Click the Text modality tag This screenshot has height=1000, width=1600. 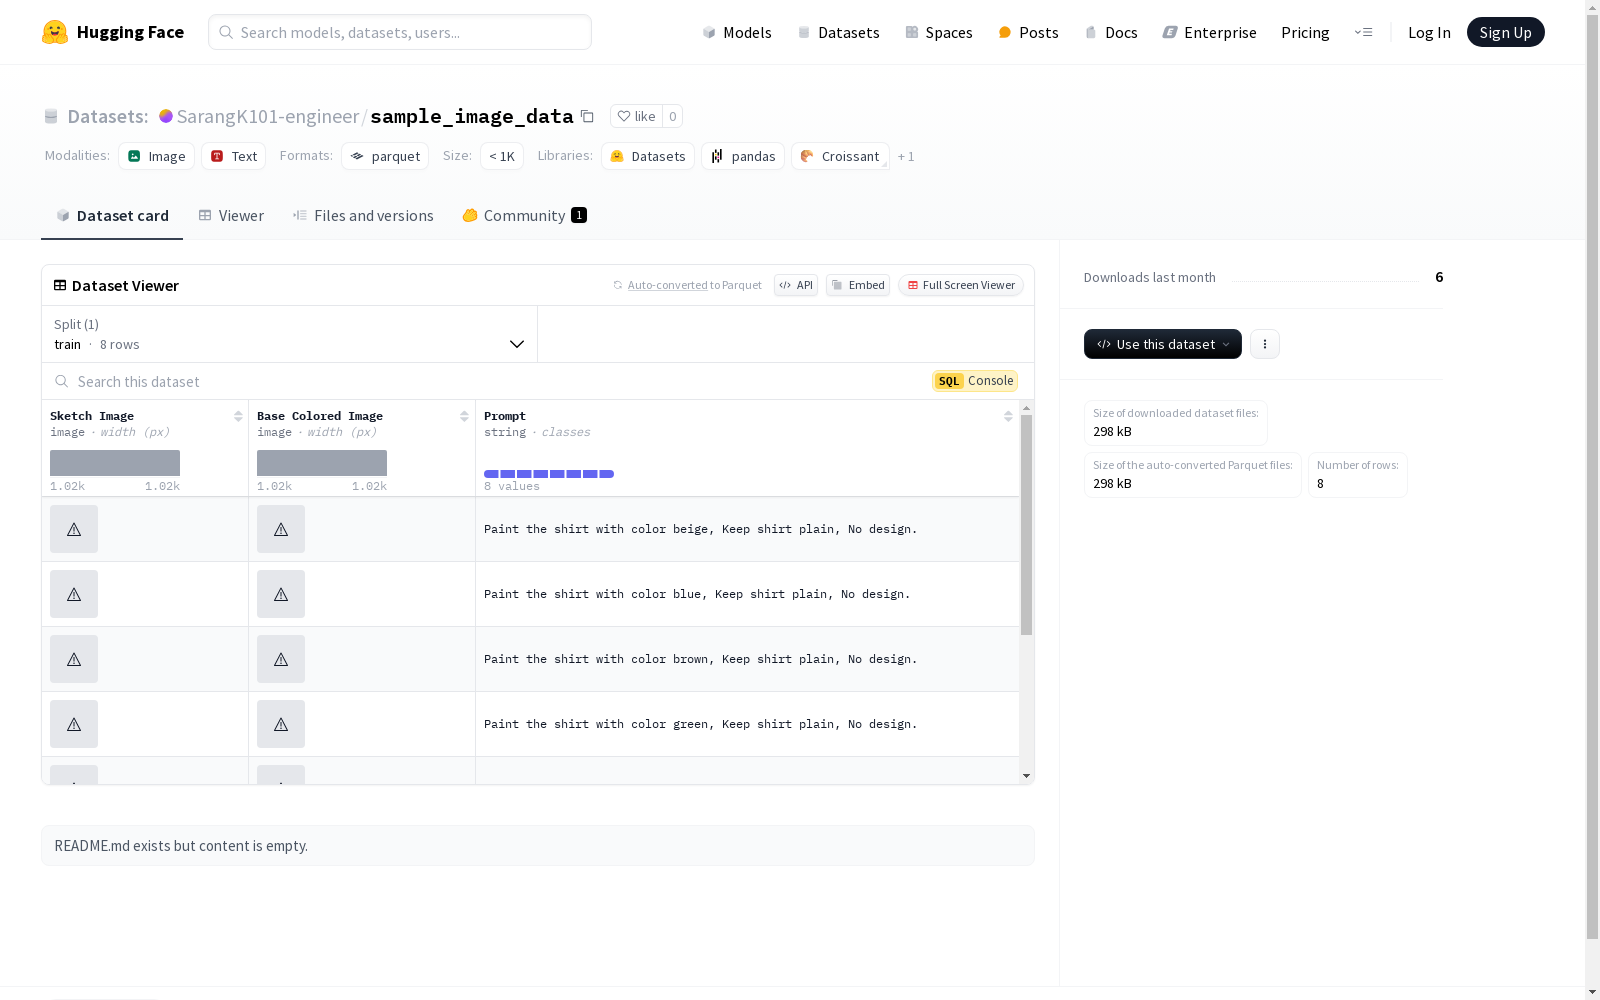point(234,156)
